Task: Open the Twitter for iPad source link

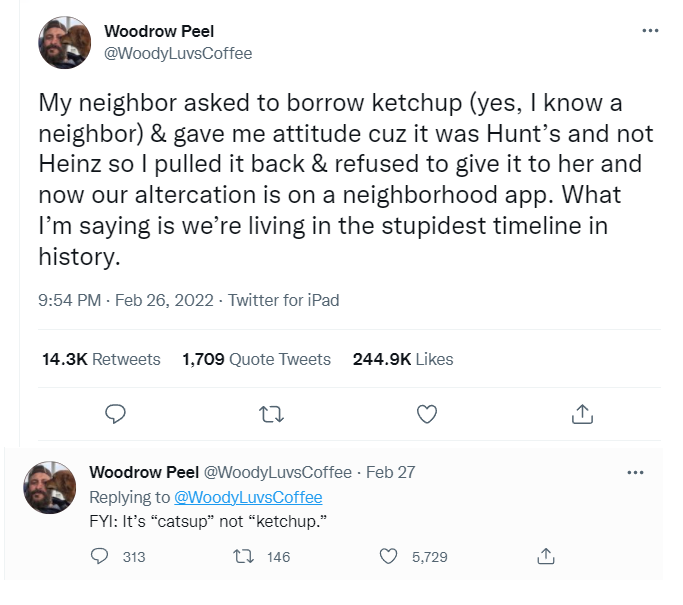Action: click(x=284, y=299)
